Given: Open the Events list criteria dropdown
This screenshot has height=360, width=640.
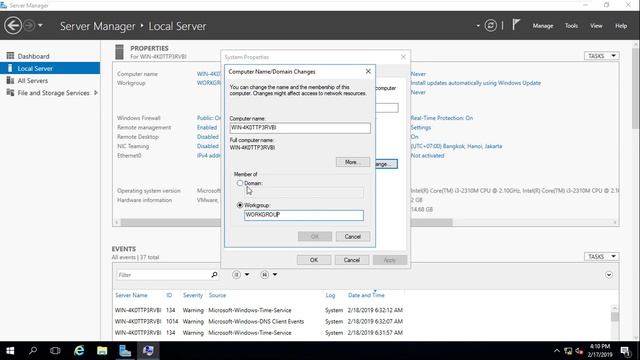Looking at the screenshot, I should [x=240, y=275].
